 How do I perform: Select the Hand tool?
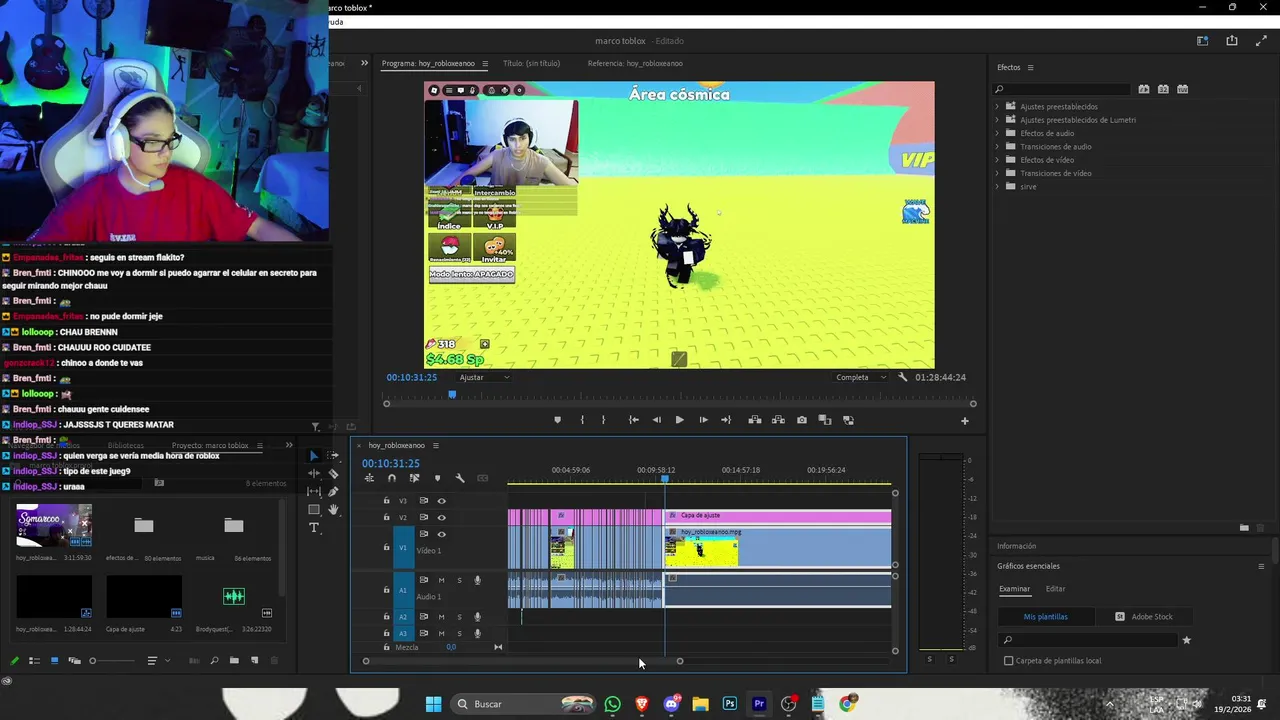tap(333, 509)
